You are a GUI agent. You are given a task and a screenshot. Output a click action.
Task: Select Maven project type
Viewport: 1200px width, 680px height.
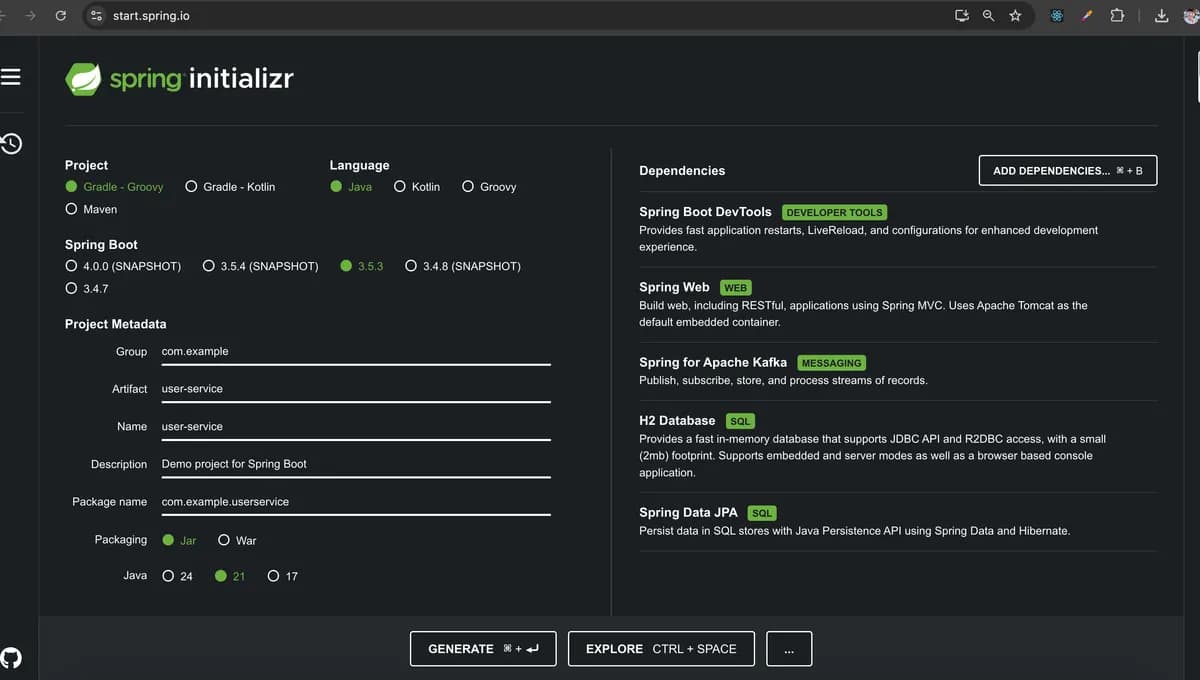(x=91, y=209)
